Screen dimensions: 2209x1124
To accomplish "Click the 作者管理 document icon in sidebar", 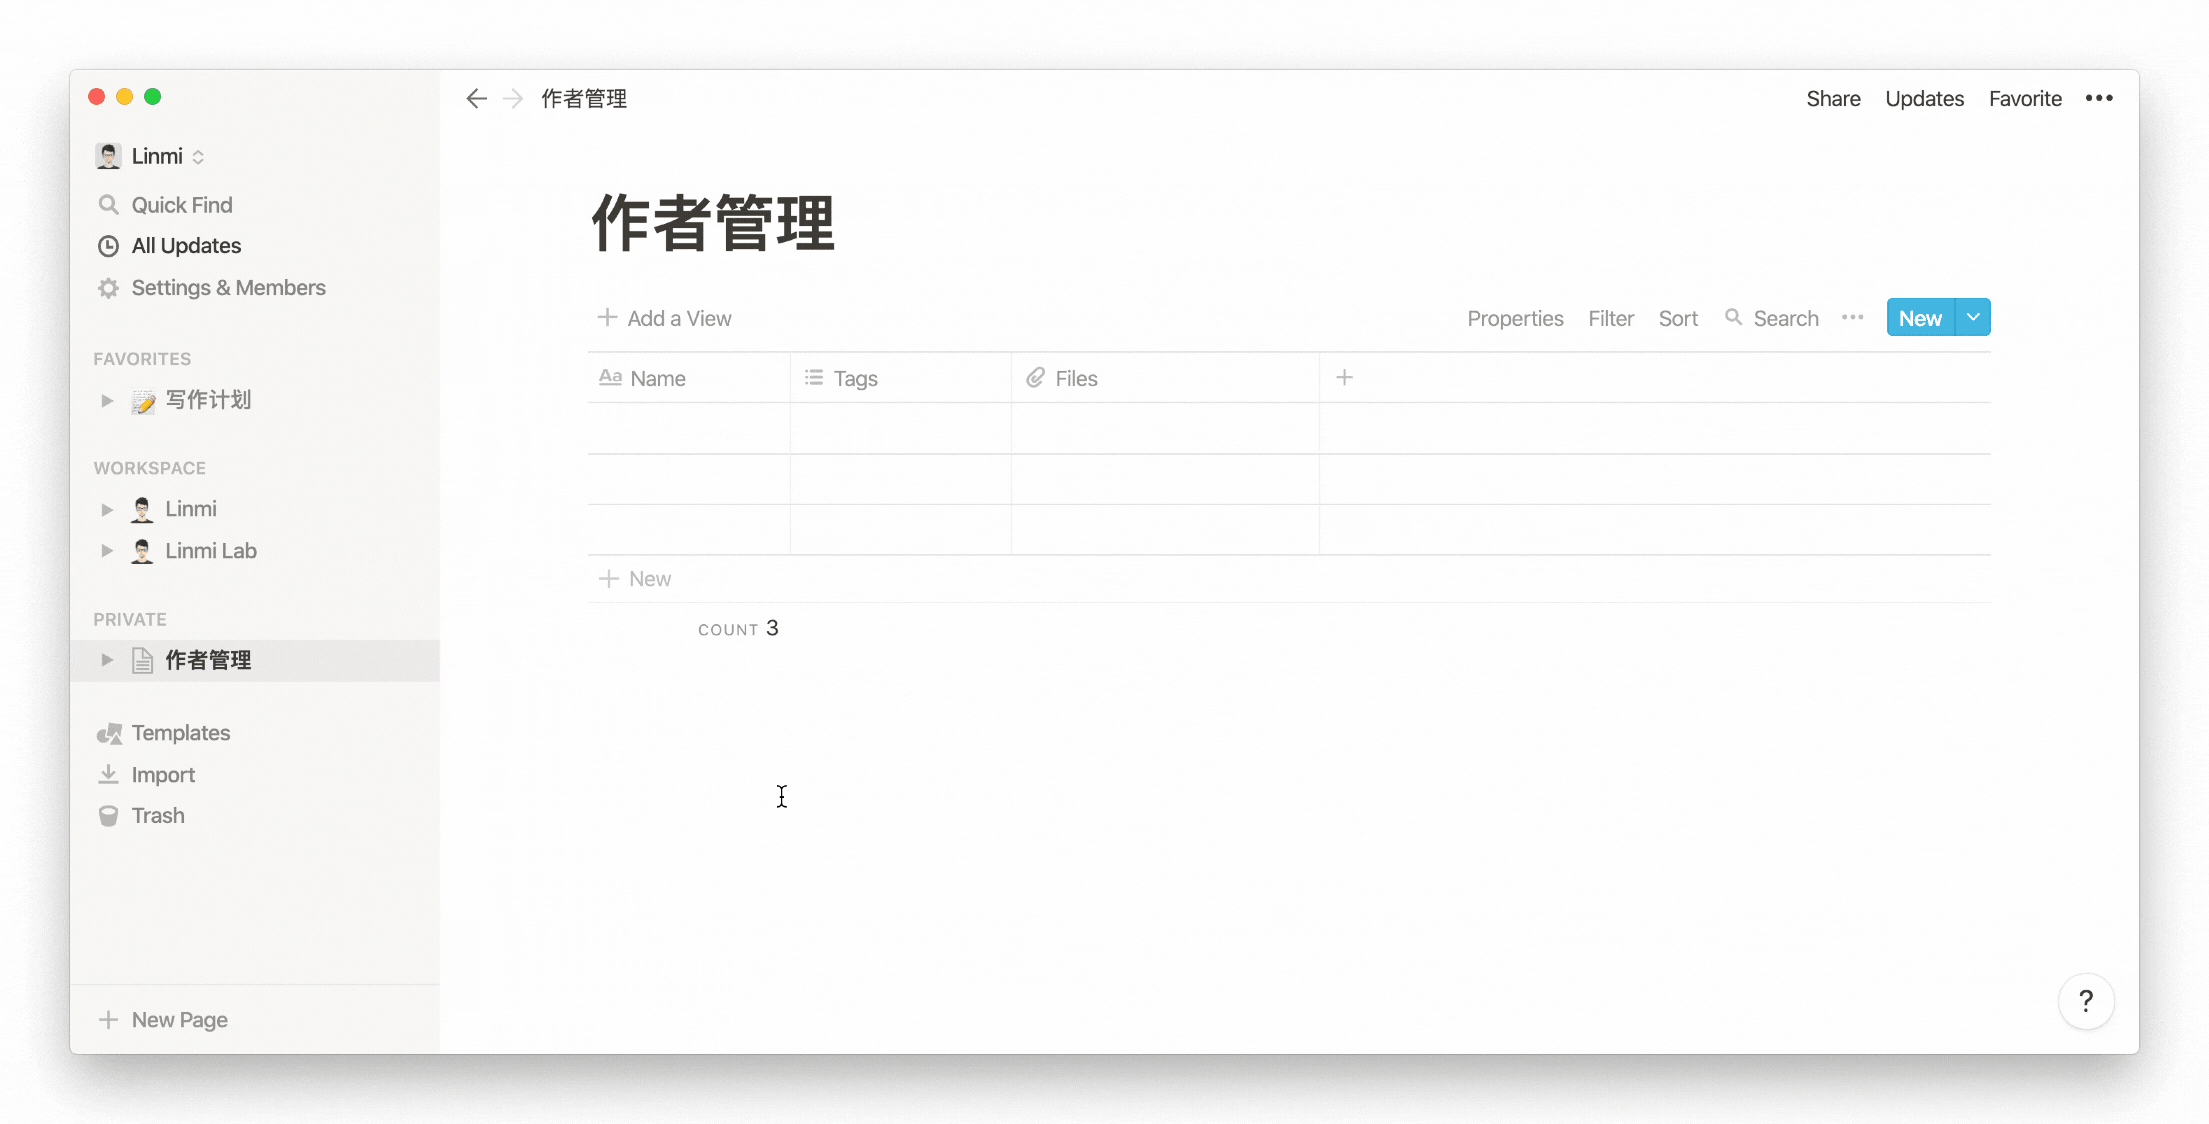I will pos(142,660).
